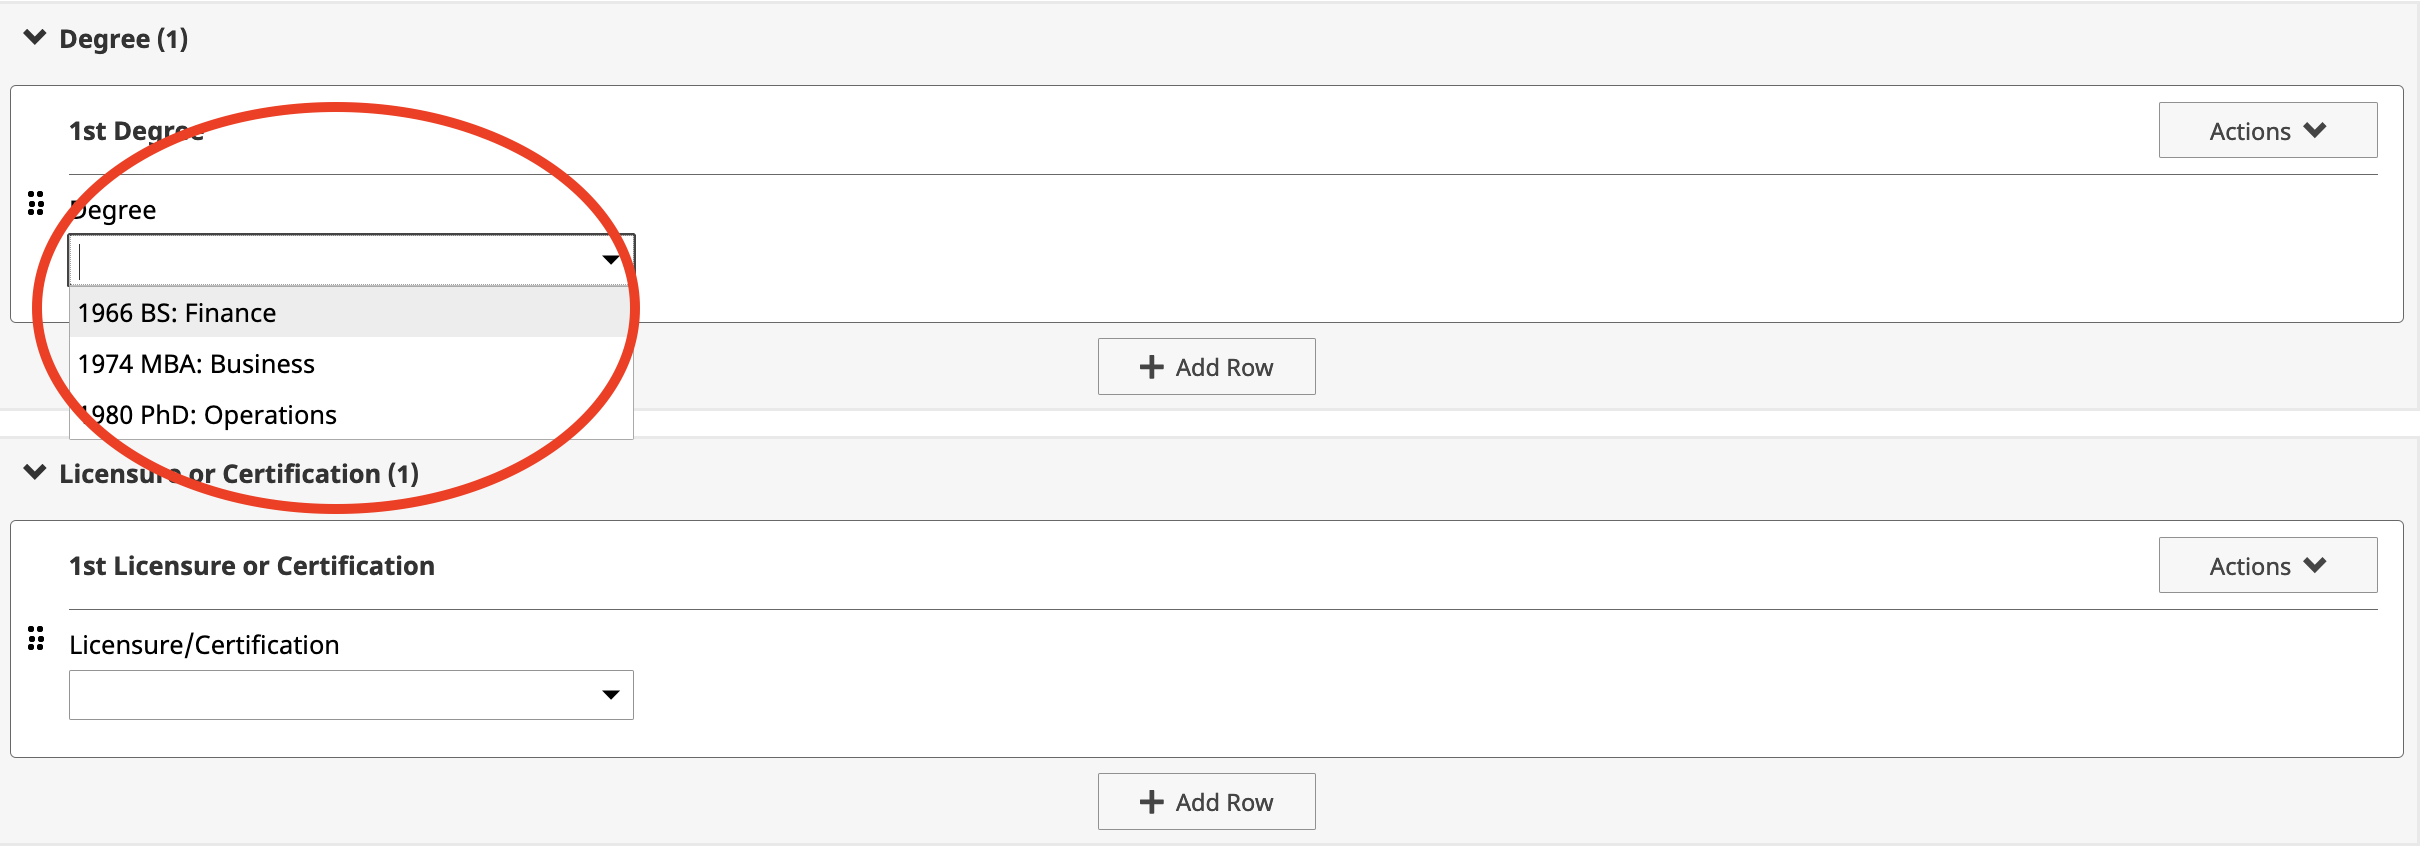Click the Degree combo box arrow
Viewport: 2420px width, 848px height.
point(610,260)
